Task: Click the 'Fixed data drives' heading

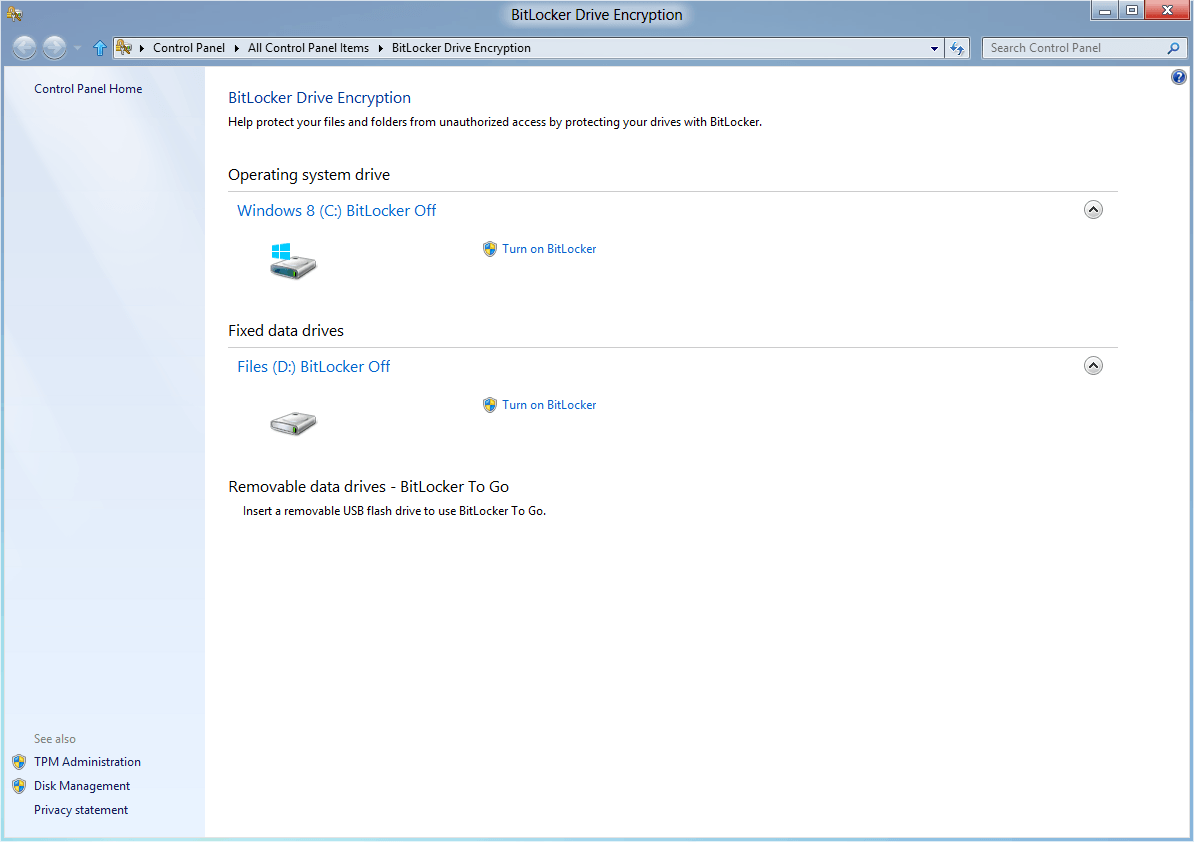Action: click(286, 331)
